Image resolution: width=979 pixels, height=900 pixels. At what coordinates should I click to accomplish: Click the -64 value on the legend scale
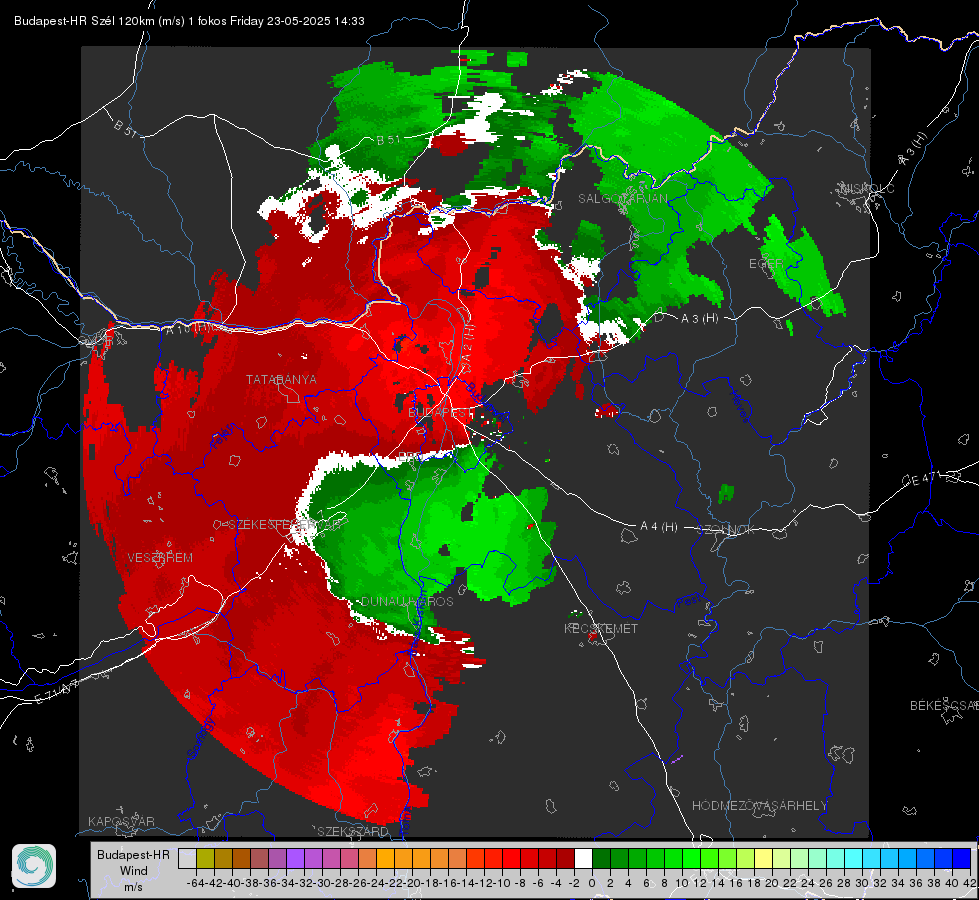coord(196,883)
